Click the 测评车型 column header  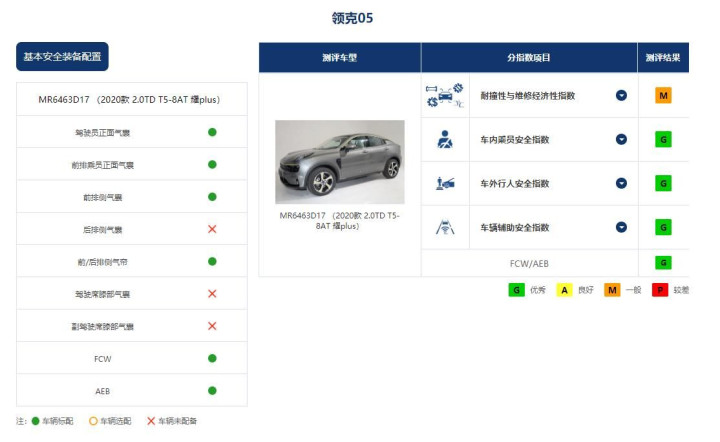(x=340, y=58)
